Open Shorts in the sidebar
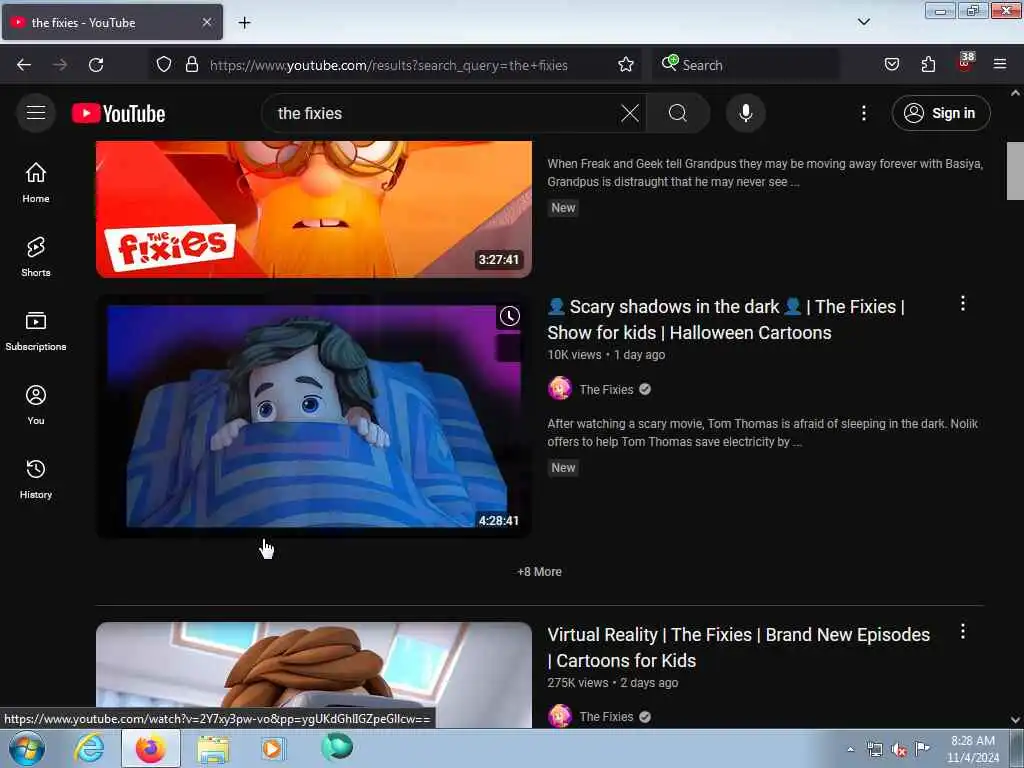The height and width of the screenshot is (768, 1024). pos(36,257)
